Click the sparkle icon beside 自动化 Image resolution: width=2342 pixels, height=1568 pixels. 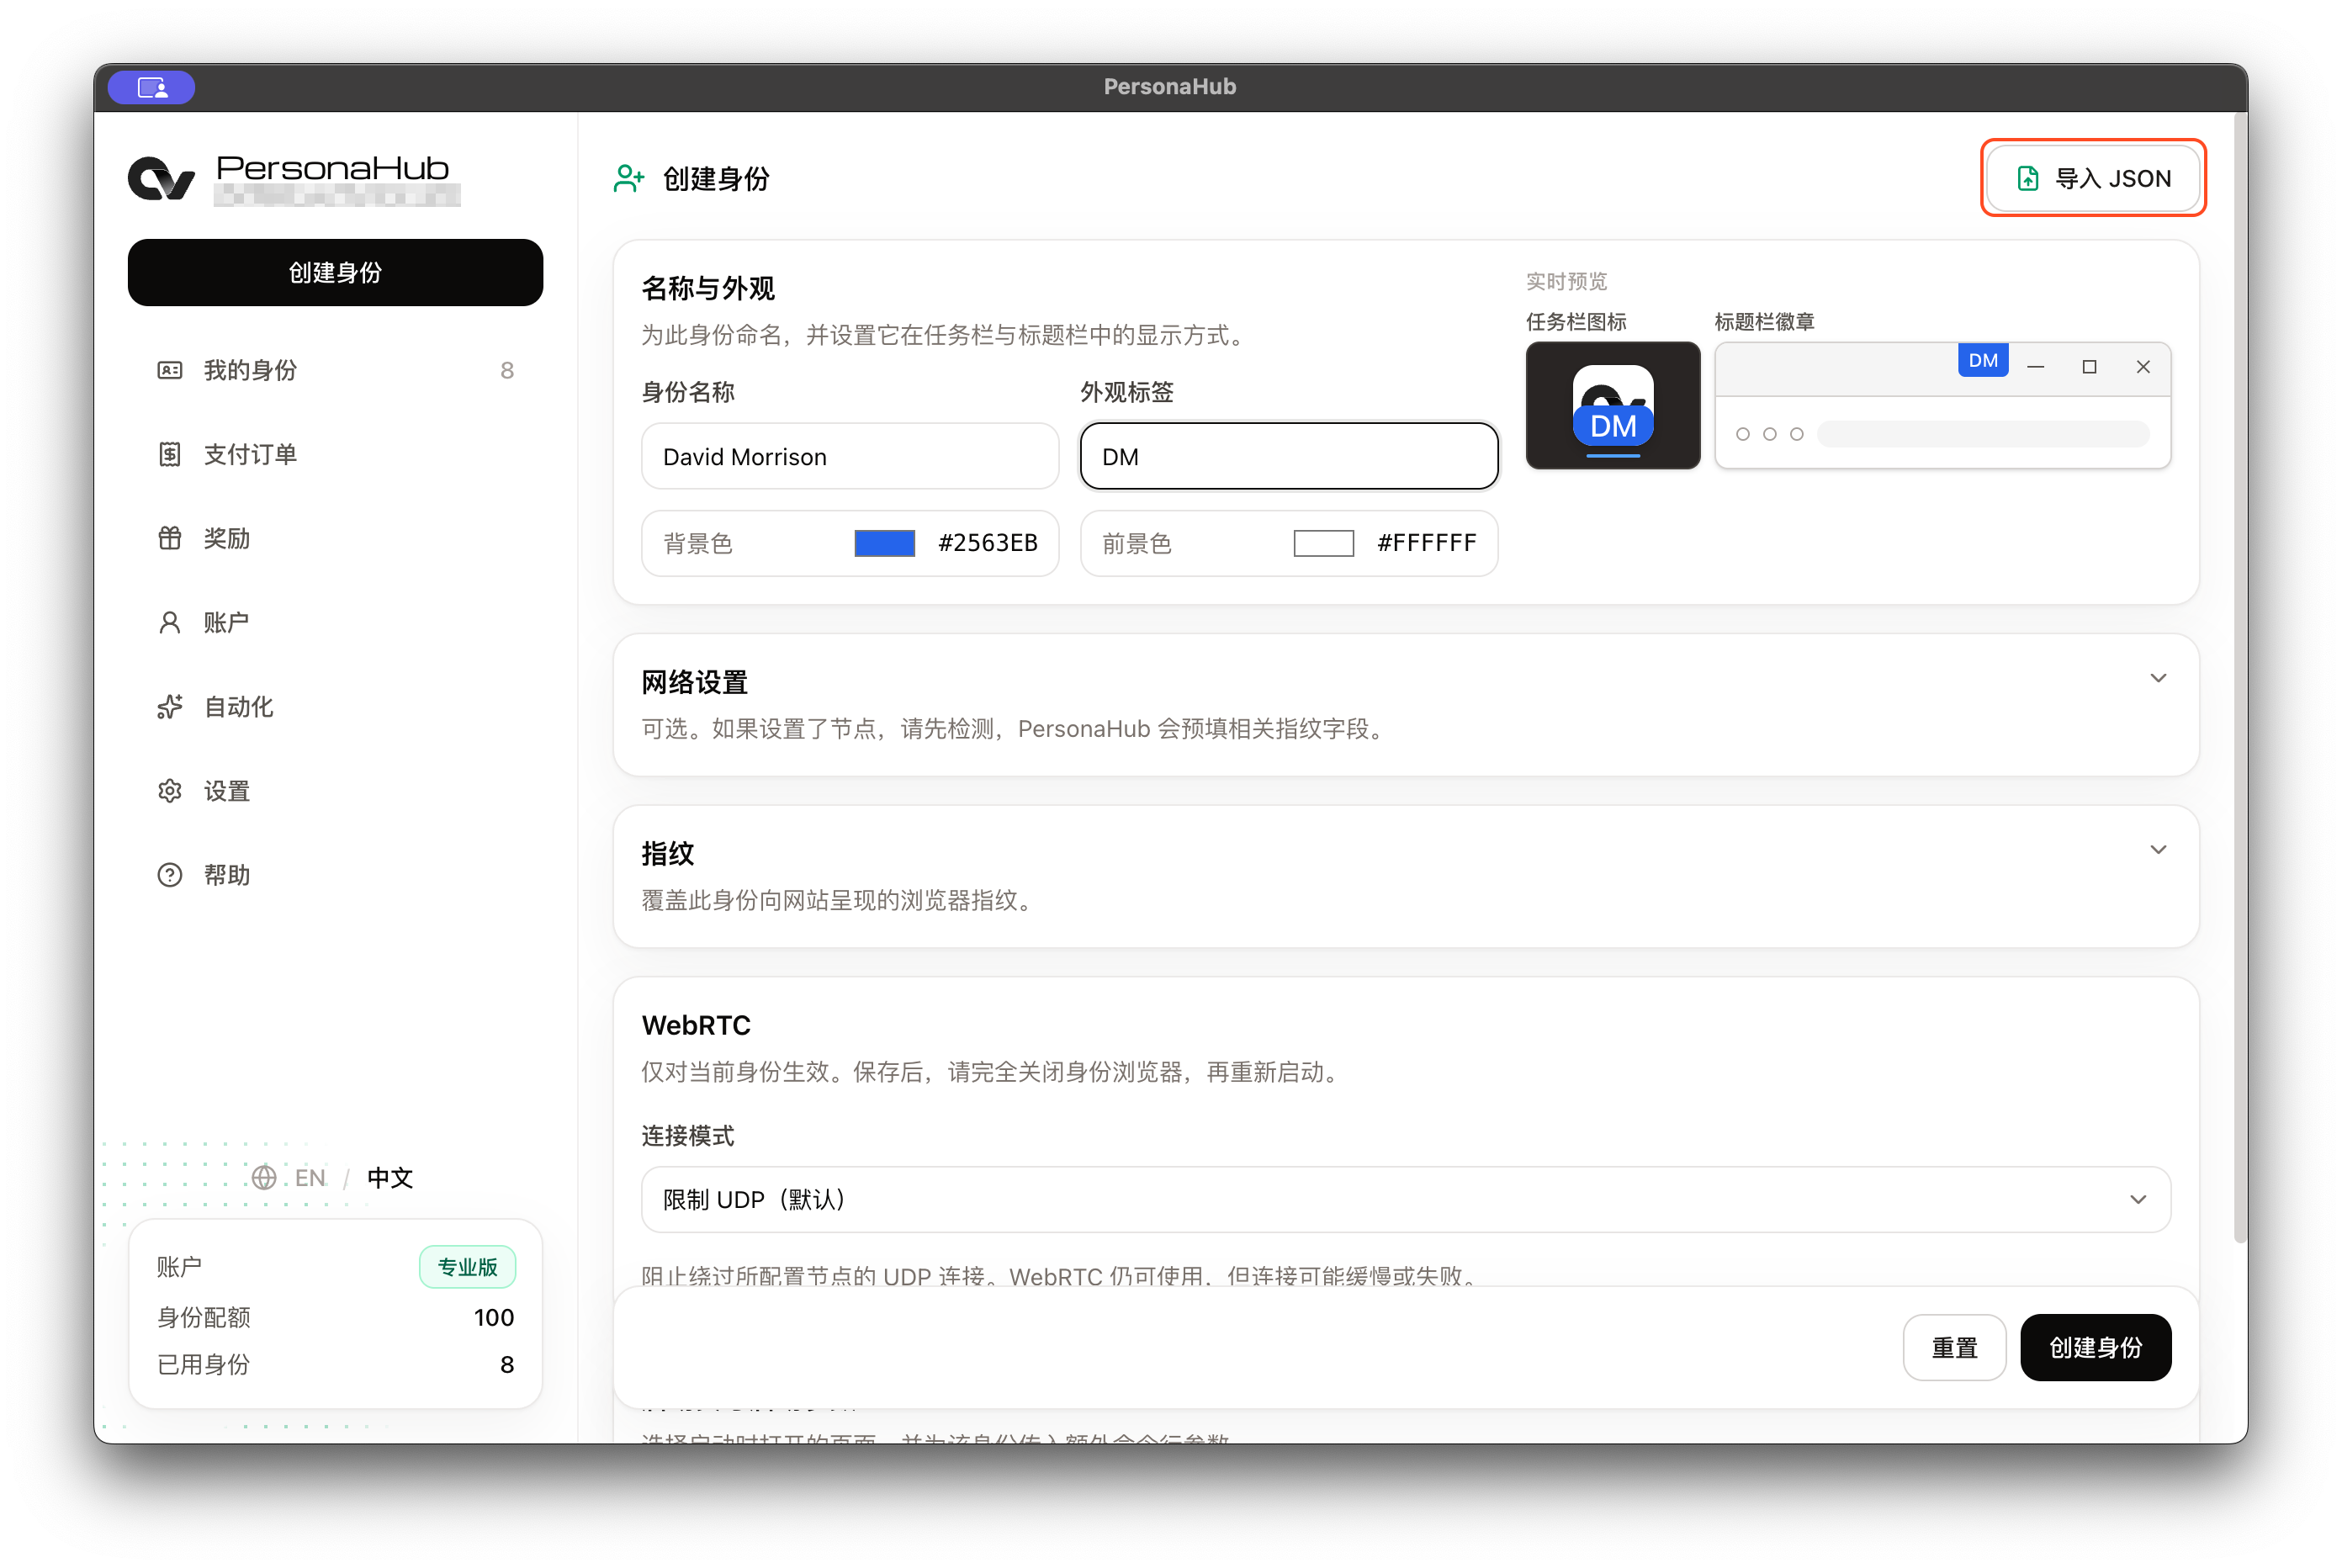click(170, 707)
